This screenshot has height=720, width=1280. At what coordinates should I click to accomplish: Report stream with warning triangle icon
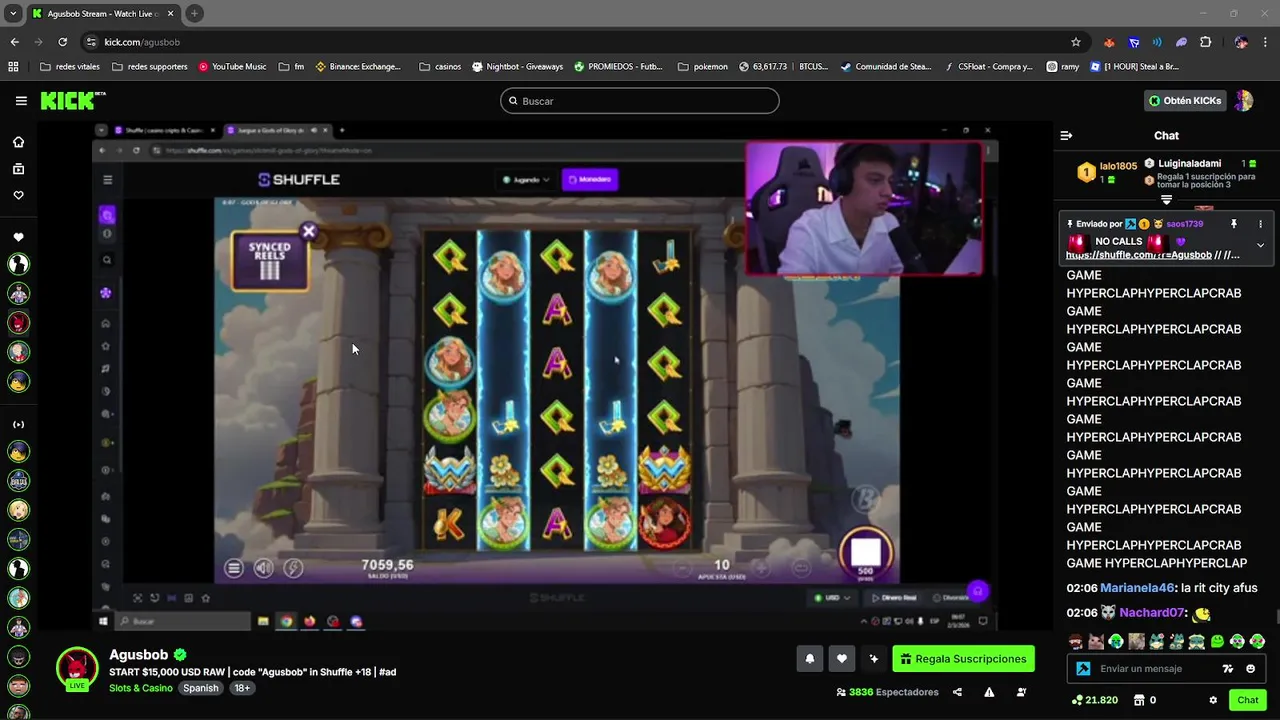click(989, 692)
